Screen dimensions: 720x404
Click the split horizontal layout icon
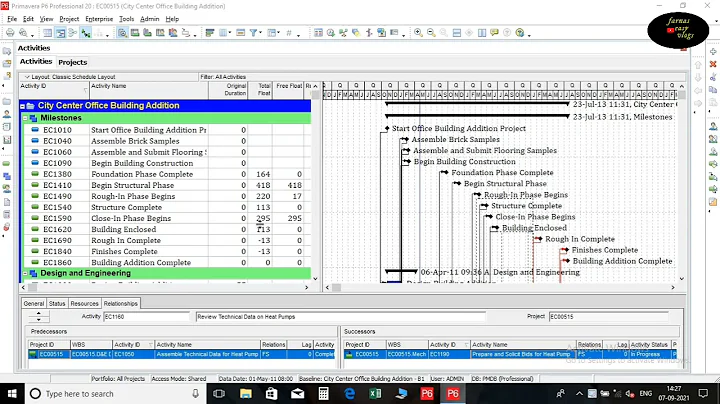click(x=456, y=33)
